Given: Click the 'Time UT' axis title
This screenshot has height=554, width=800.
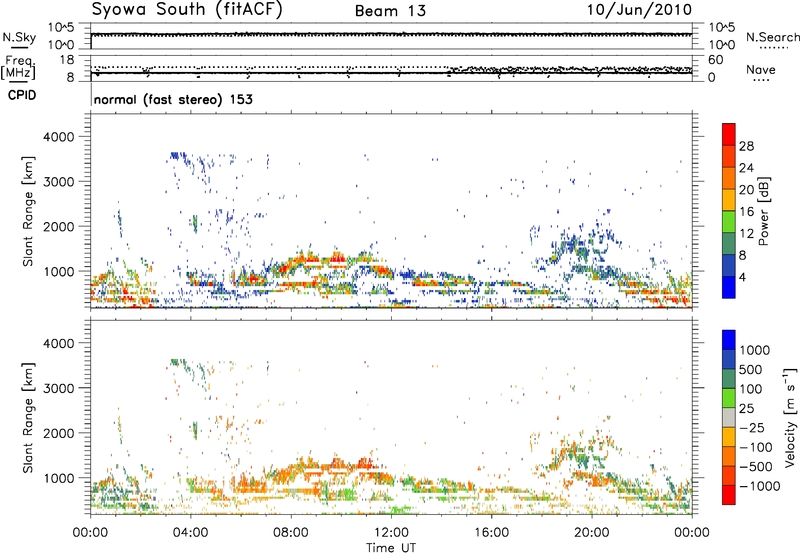Looking at the screenshot, I should (391, 548).
